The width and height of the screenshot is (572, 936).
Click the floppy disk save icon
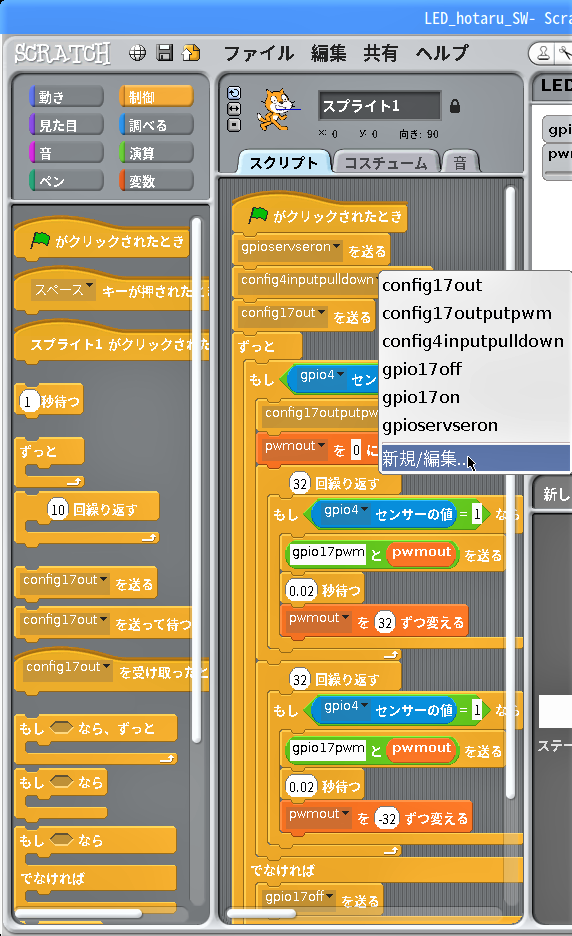tap(165, 53)
